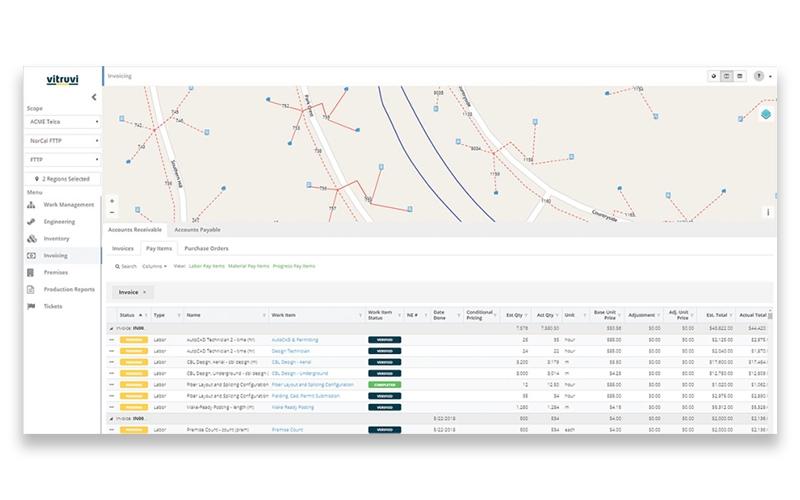Open the CBL Design - Aerial link
This screenshot has height=500, width=800.
pyautogui.click(x=291, y=362)
